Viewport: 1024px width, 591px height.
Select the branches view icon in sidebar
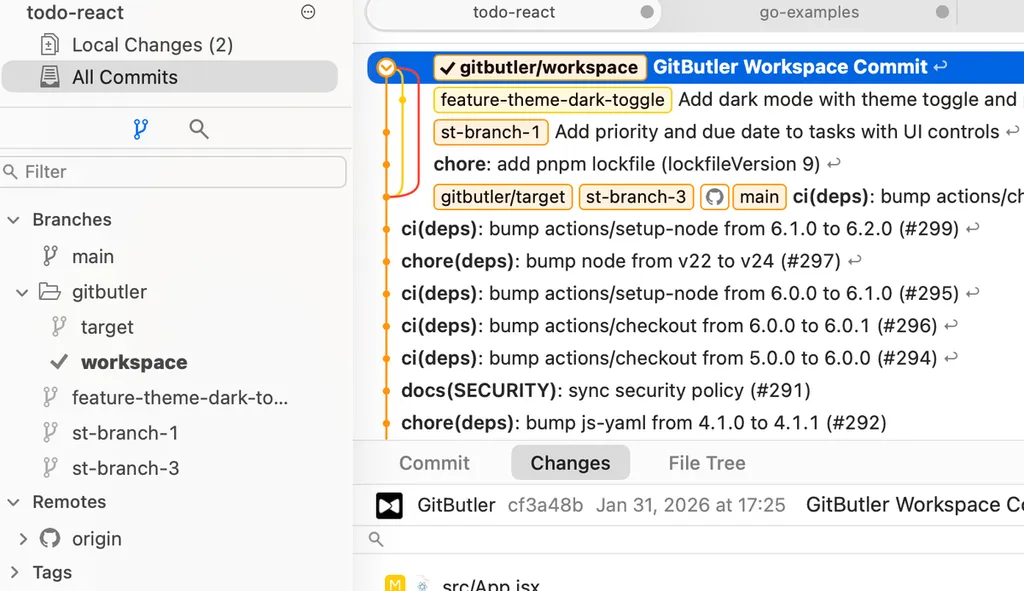coord(140,129)
